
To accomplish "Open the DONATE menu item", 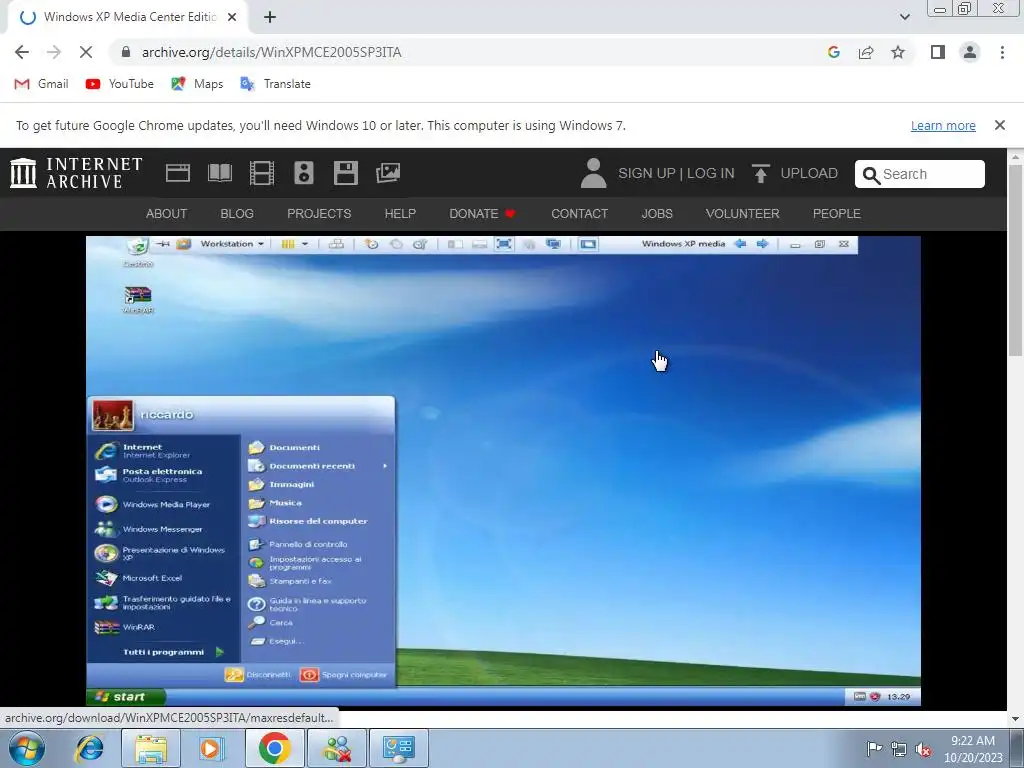I will point(482,214).
